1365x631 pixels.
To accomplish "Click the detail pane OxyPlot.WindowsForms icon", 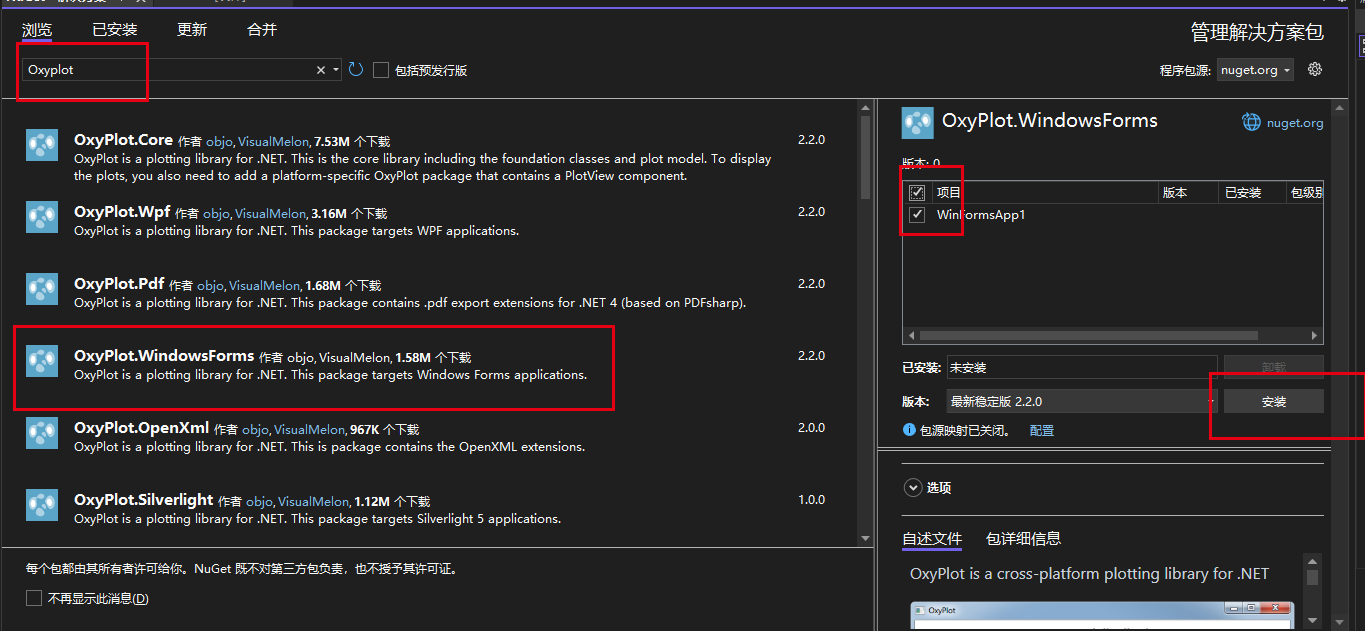I will point(917,123).
